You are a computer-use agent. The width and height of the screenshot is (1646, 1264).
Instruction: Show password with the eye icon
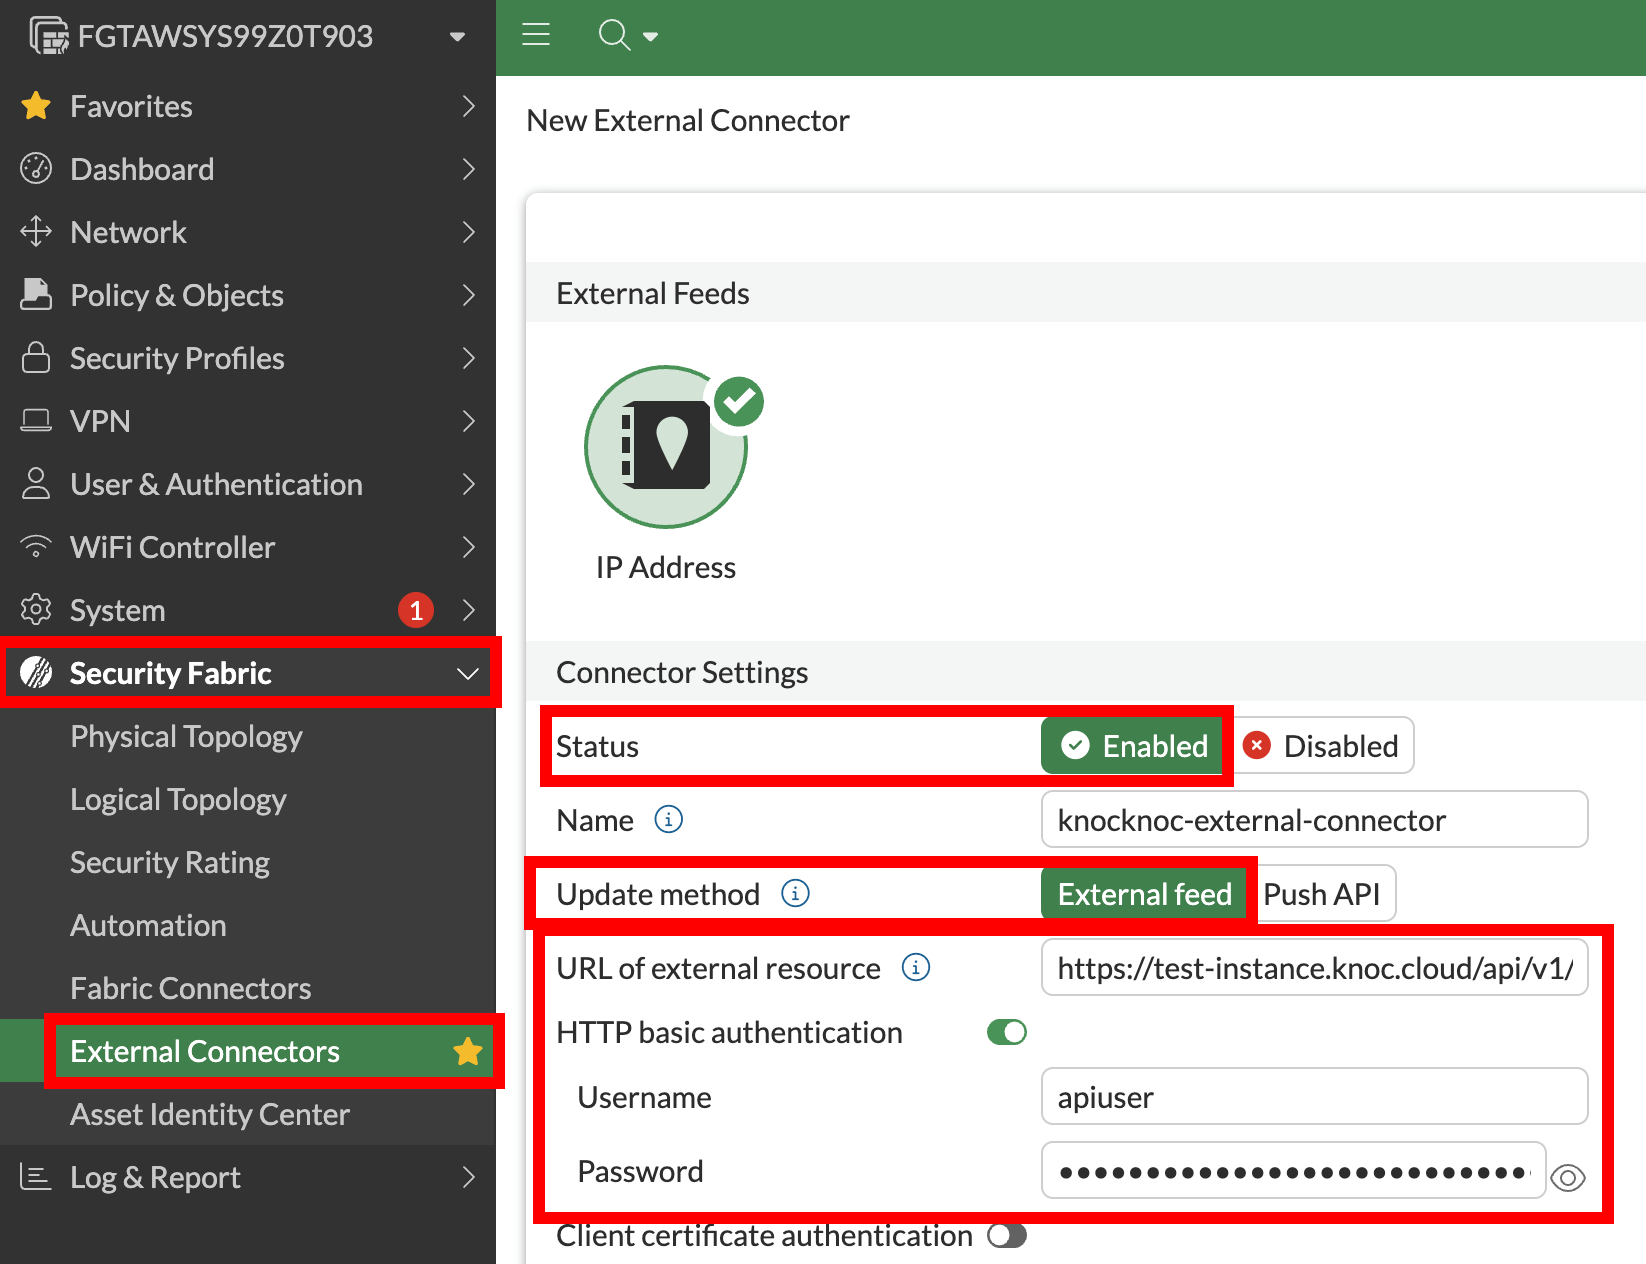(1567, 1178)
